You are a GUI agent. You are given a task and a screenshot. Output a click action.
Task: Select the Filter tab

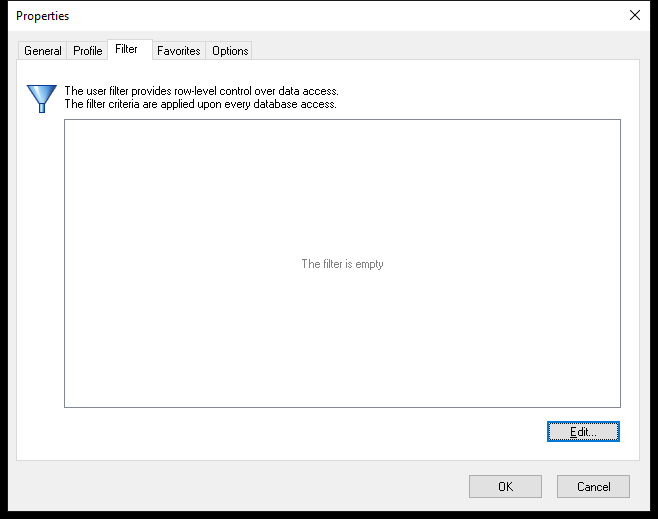coord(130,50)
